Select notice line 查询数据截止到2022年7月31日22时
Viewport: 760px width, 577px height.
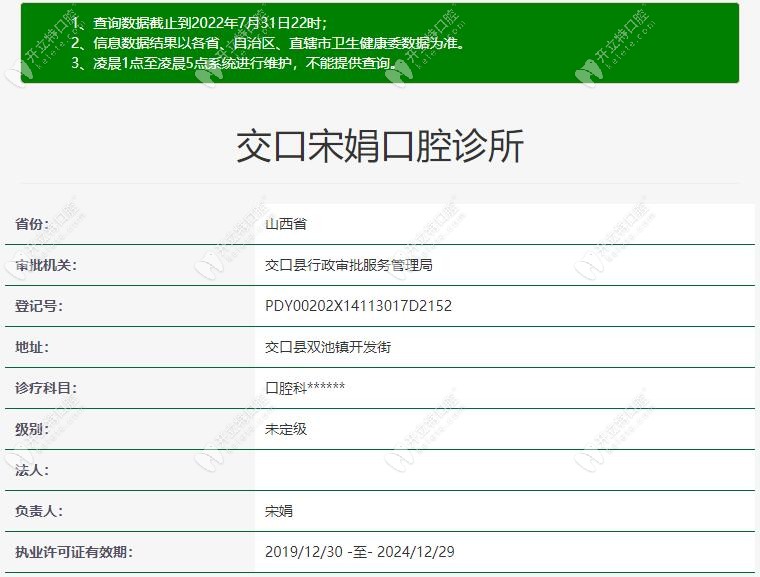point(199,23)
